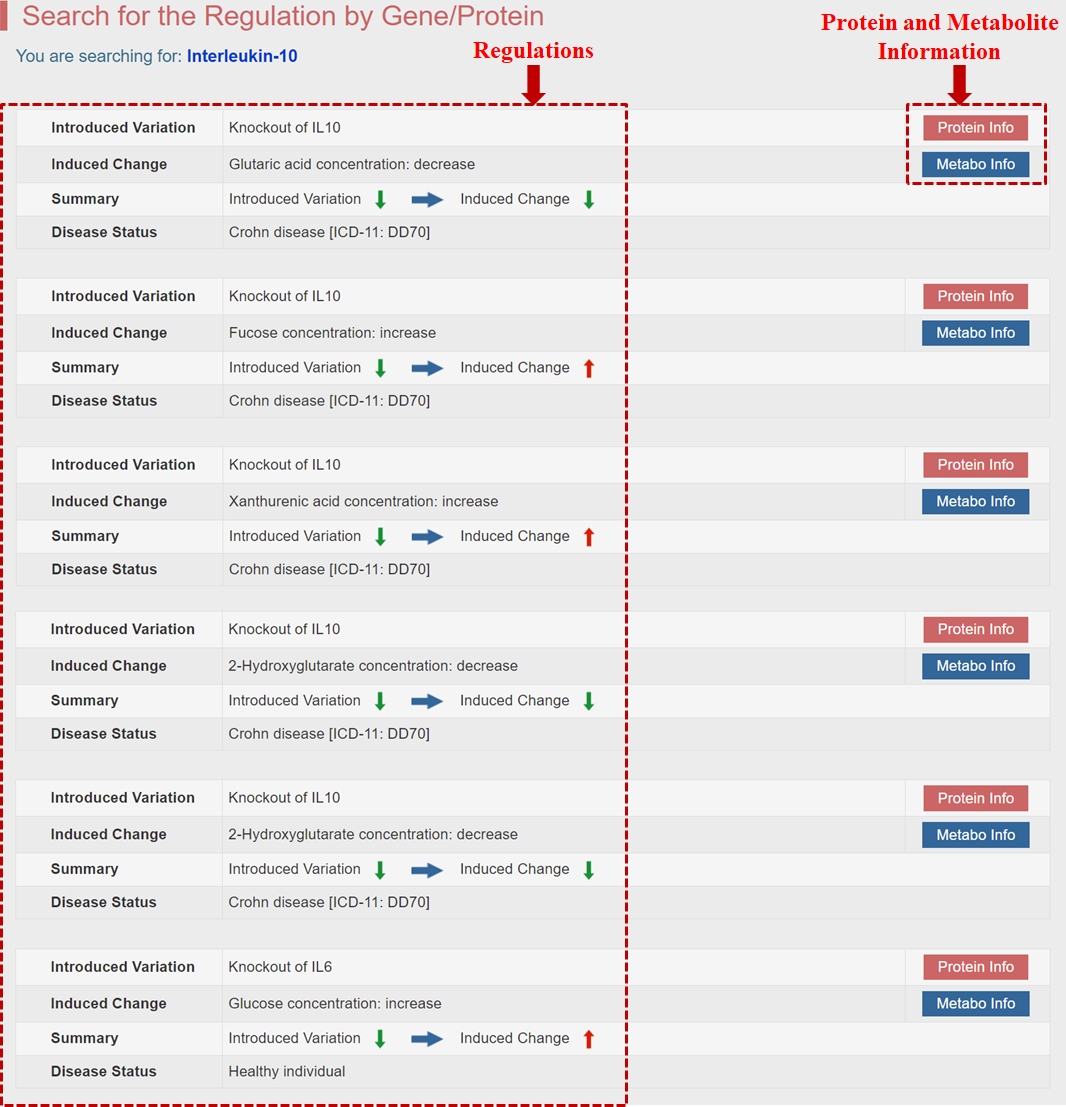
Task: Select the Knockout of IL6 text
Action: tap(280, 967)
